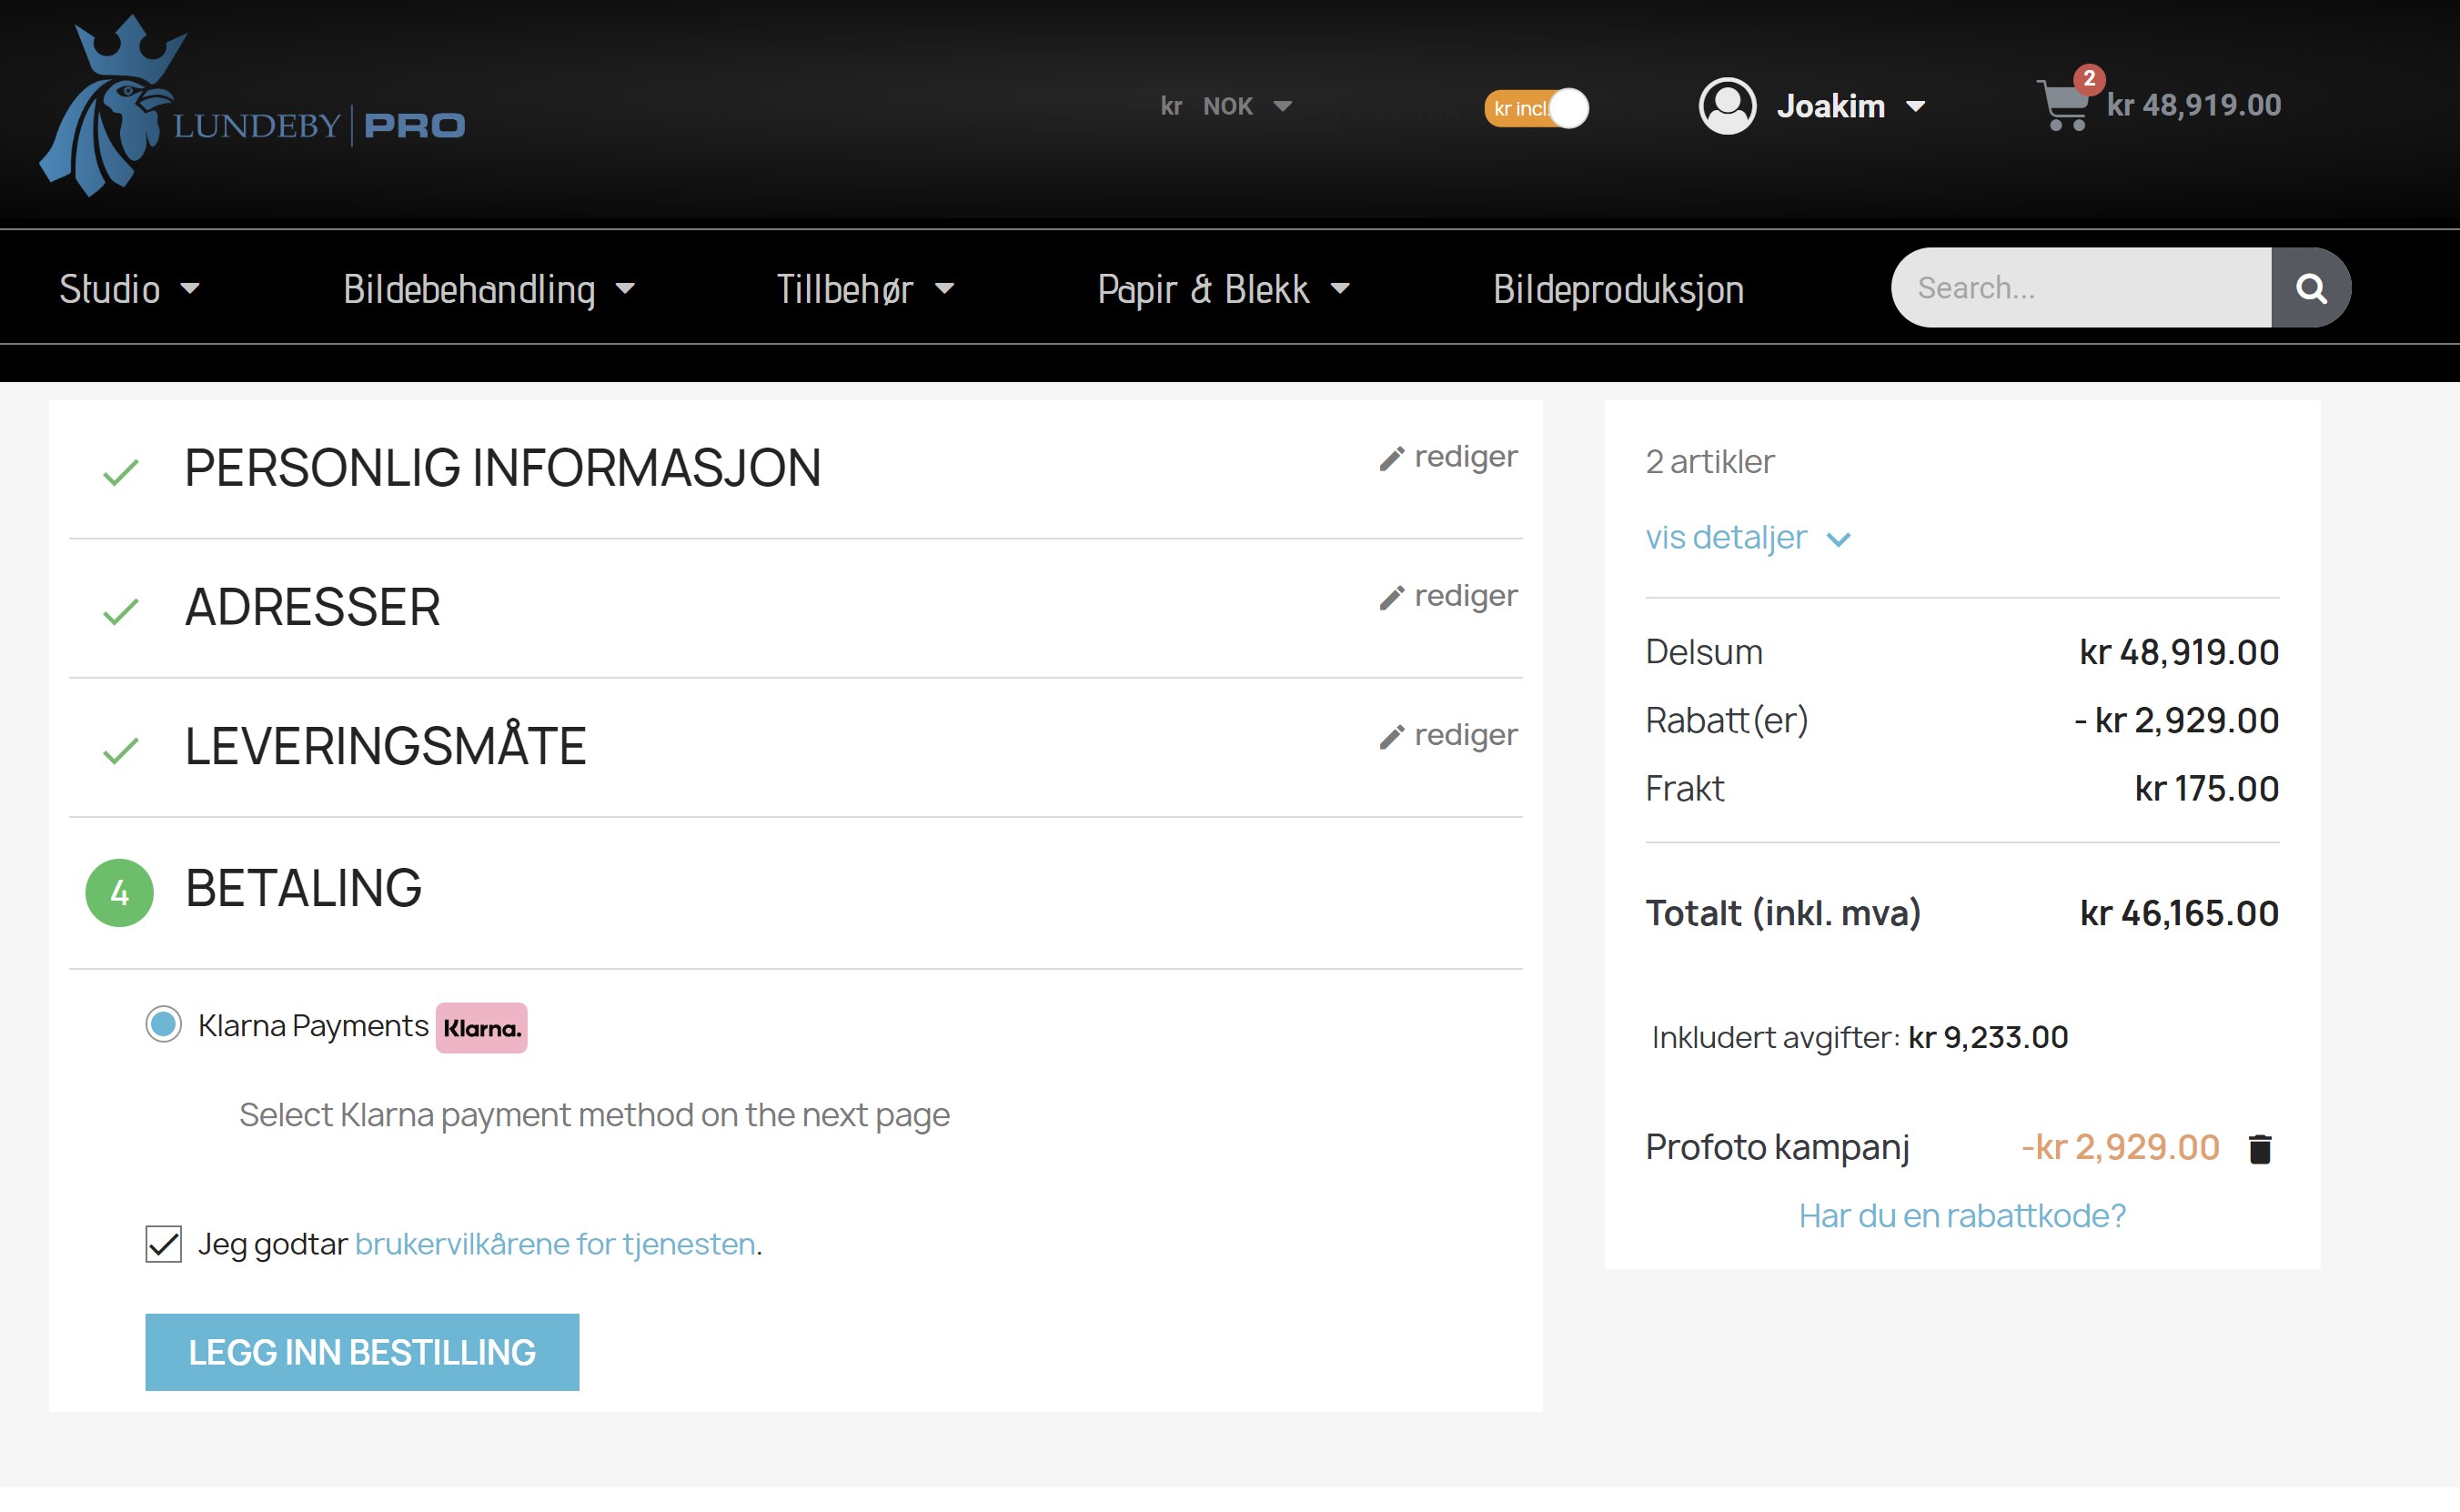Image resolution: width=2460 pixels, height=1512 pixels.
Task: Click pencil icon to edit Personlig Informasjon
Action: (1391, 459)
